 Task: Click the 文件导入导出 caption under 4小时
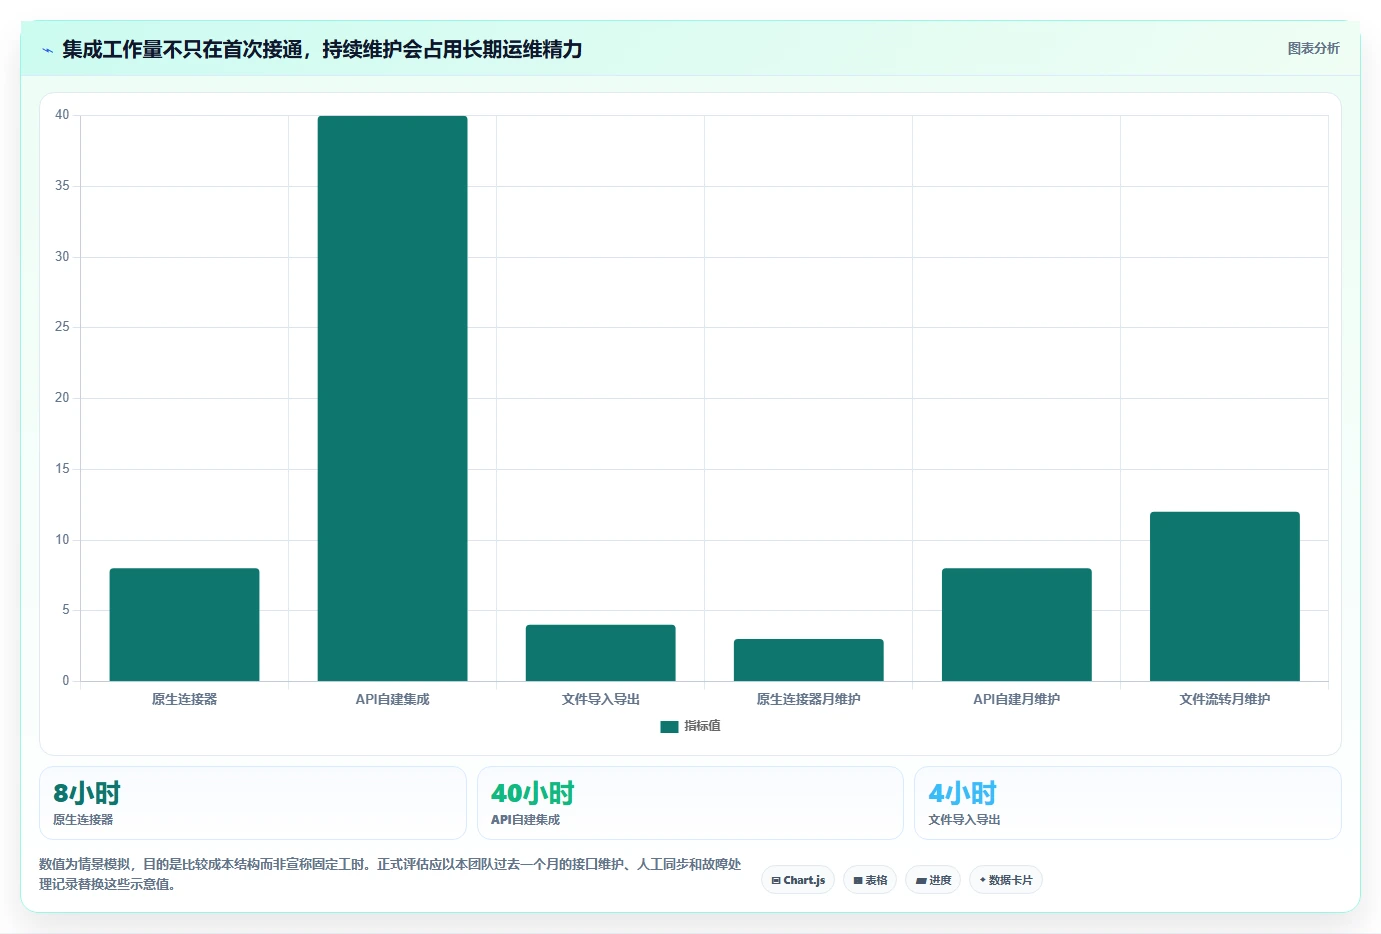pyautogui.click(x=964, y=819)
